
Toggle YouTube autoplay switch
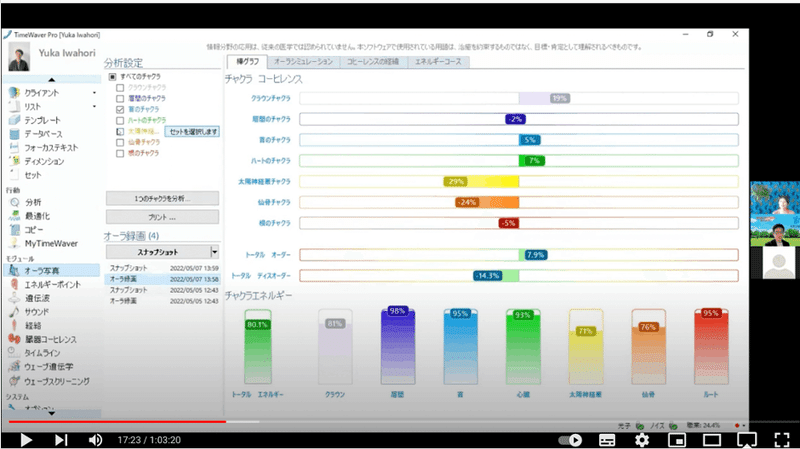coord(570,440)
